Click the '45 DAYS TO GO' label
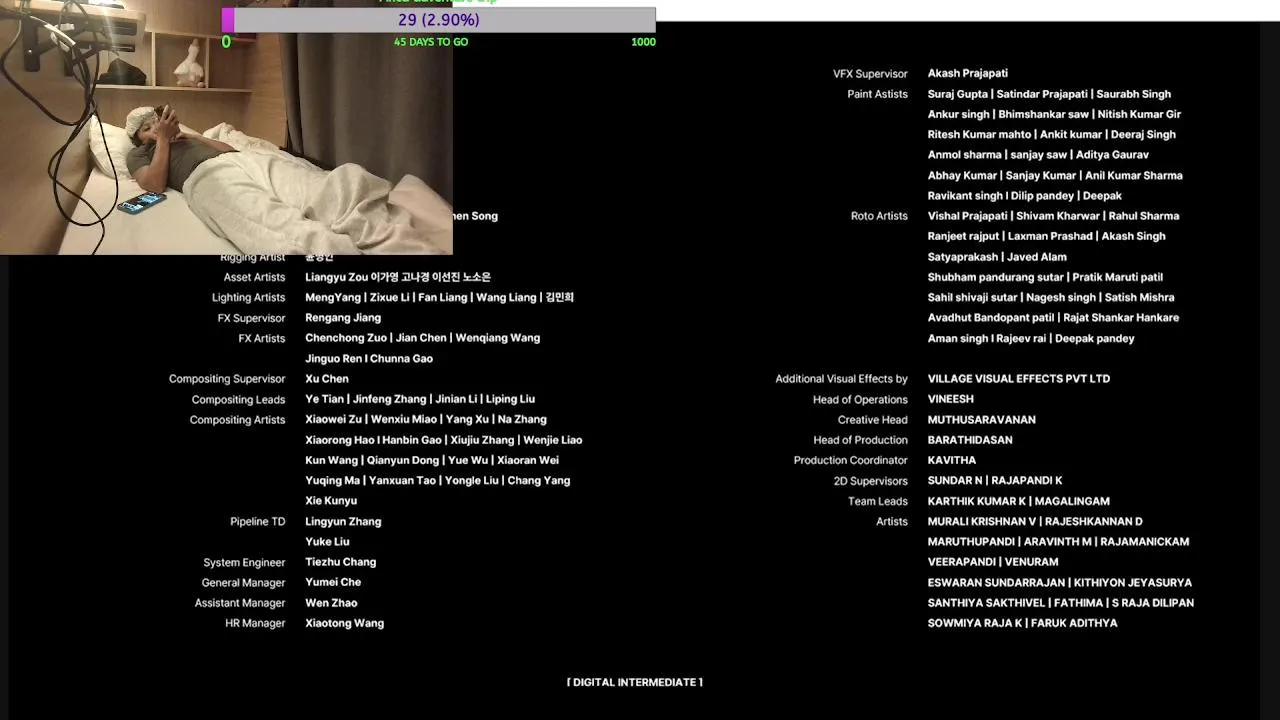The image size is (1280, 720). (x=431, y=42)
